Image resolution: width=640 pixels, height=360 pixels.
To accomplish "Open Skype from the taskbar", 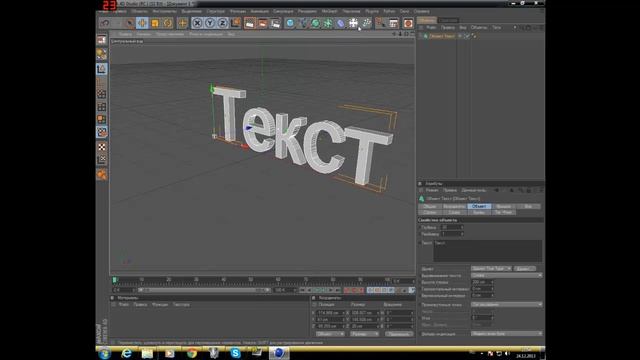I will (236, 353).
